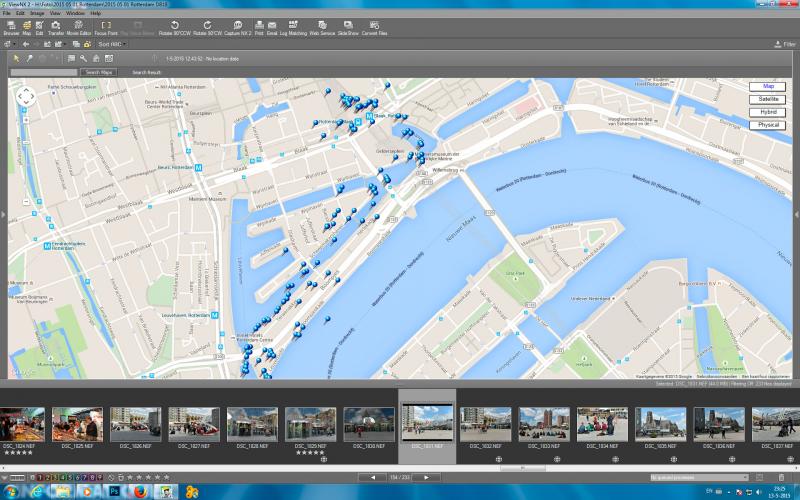Switch to Map view in toolbar
Image resolution: width=800 pixels, height=500 pixels.
click(x=27, y=28)
